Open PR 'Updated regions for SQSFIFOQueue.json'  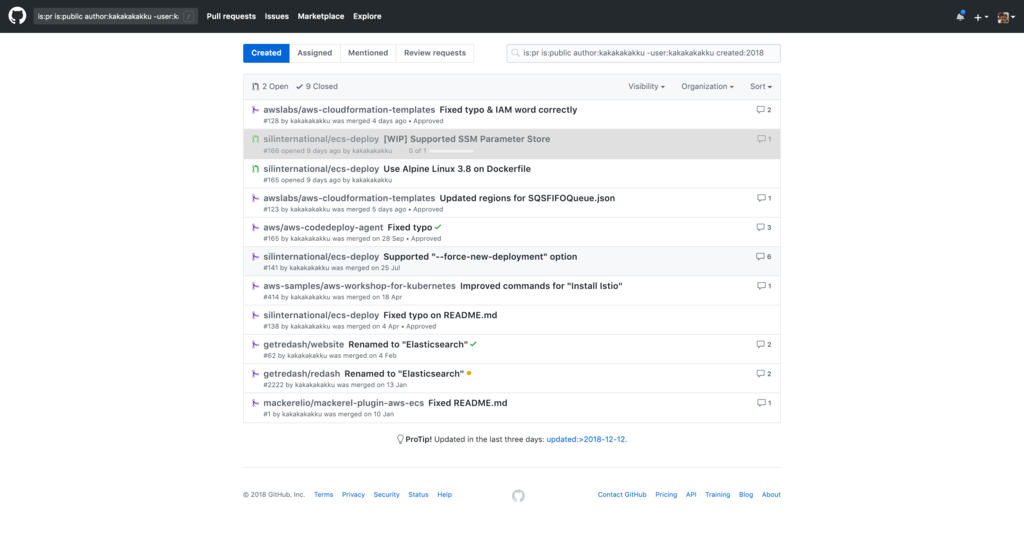point(527,198)
